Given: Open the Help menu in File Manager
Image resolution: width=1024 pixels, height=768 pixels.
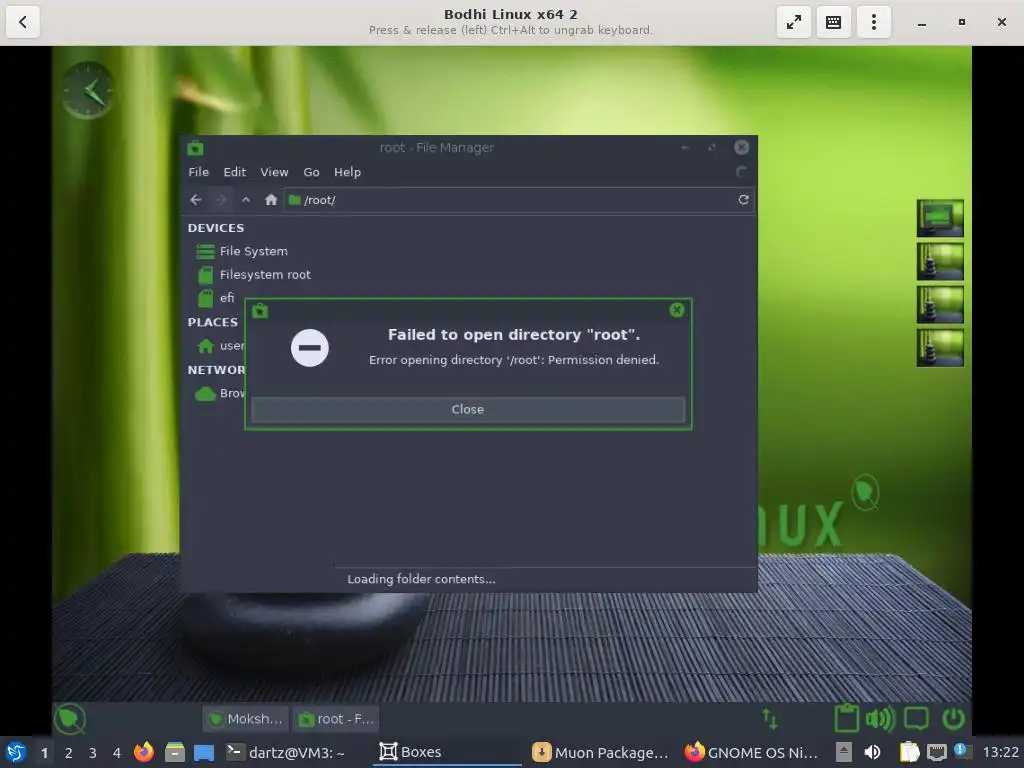Looking at the screenshot, I should pyautogui.click(x=347, y=172).
